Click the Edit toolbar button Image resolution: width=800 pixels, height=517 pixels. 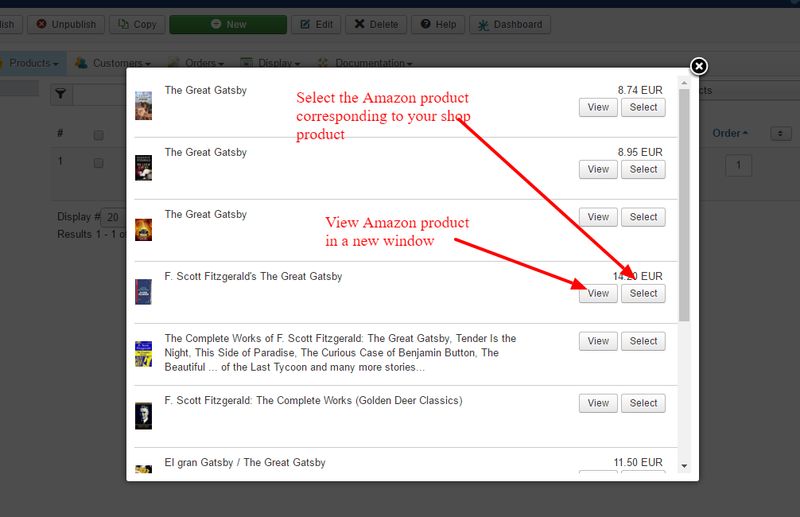pyautogui.click(x=316, y=24)
